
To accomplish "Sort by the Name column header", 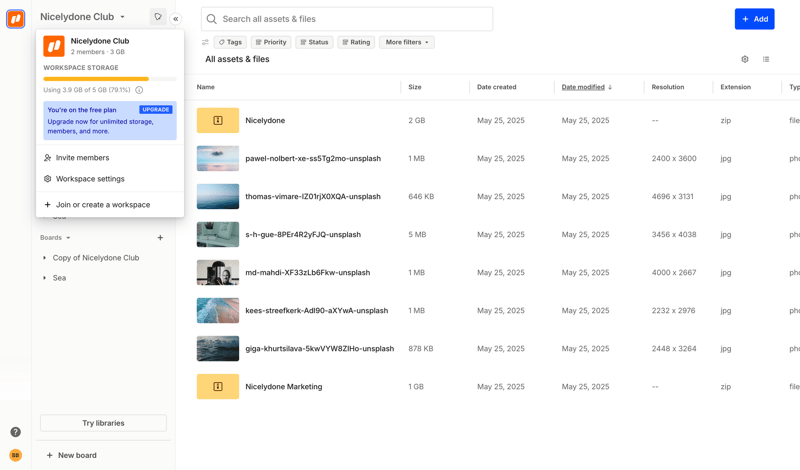I will (x=206, y=87).
